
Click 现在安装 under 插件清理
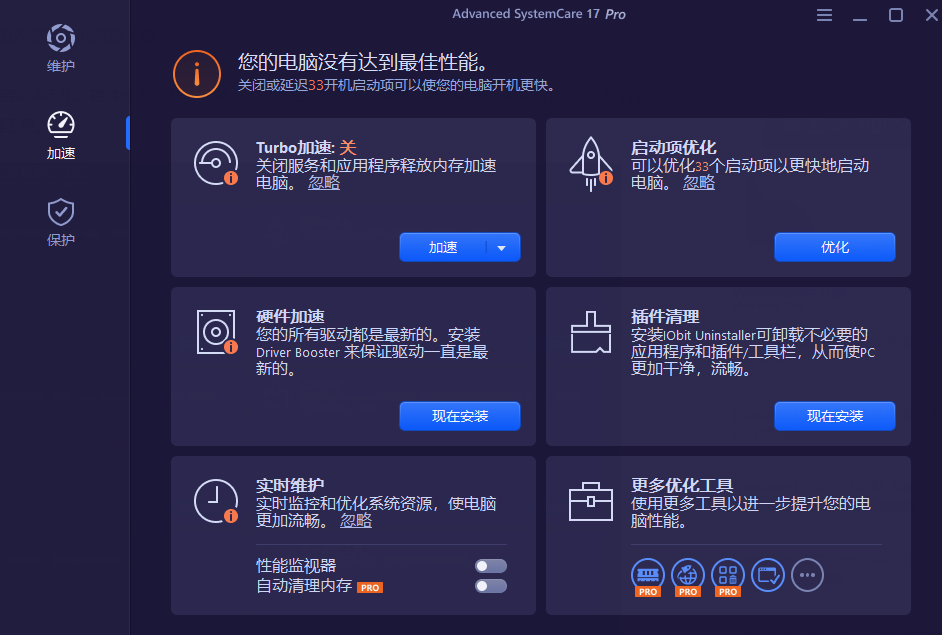(x=835, y=416)
